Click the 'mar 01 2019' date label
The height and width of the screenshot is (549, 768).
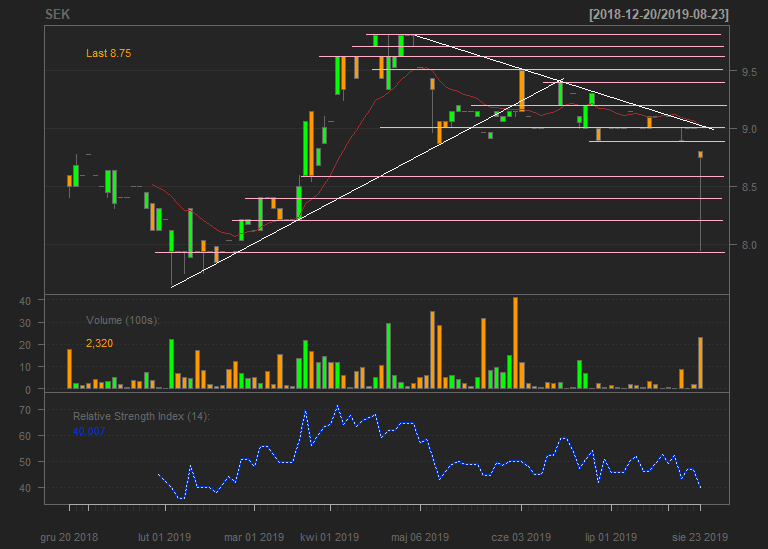[x=254, y=537]
